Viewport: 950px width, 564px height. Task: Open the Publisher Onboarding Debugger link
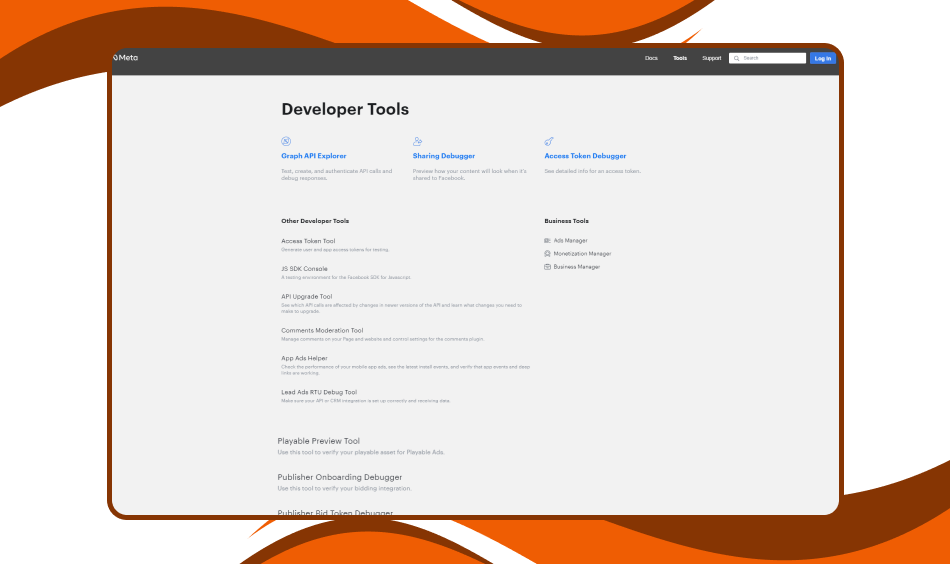coord(340,477)
